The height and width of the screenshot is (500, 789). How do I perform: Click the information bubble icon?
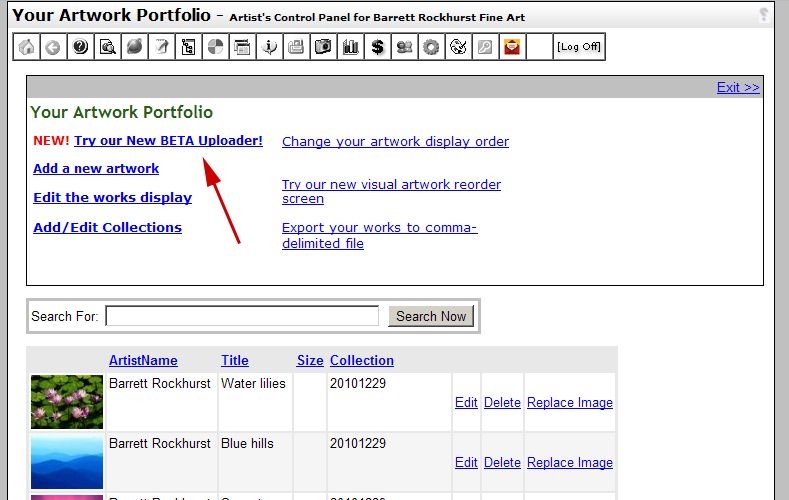[270, 47]
